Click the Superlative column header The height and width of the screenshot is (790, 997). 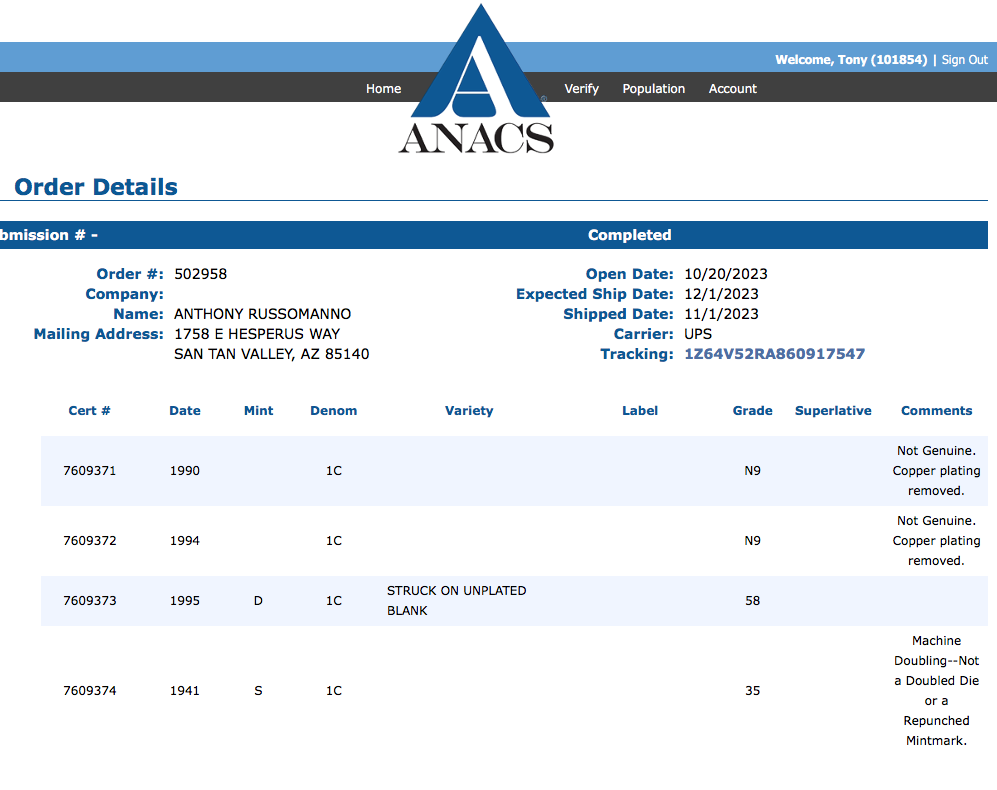click(833, 411)
